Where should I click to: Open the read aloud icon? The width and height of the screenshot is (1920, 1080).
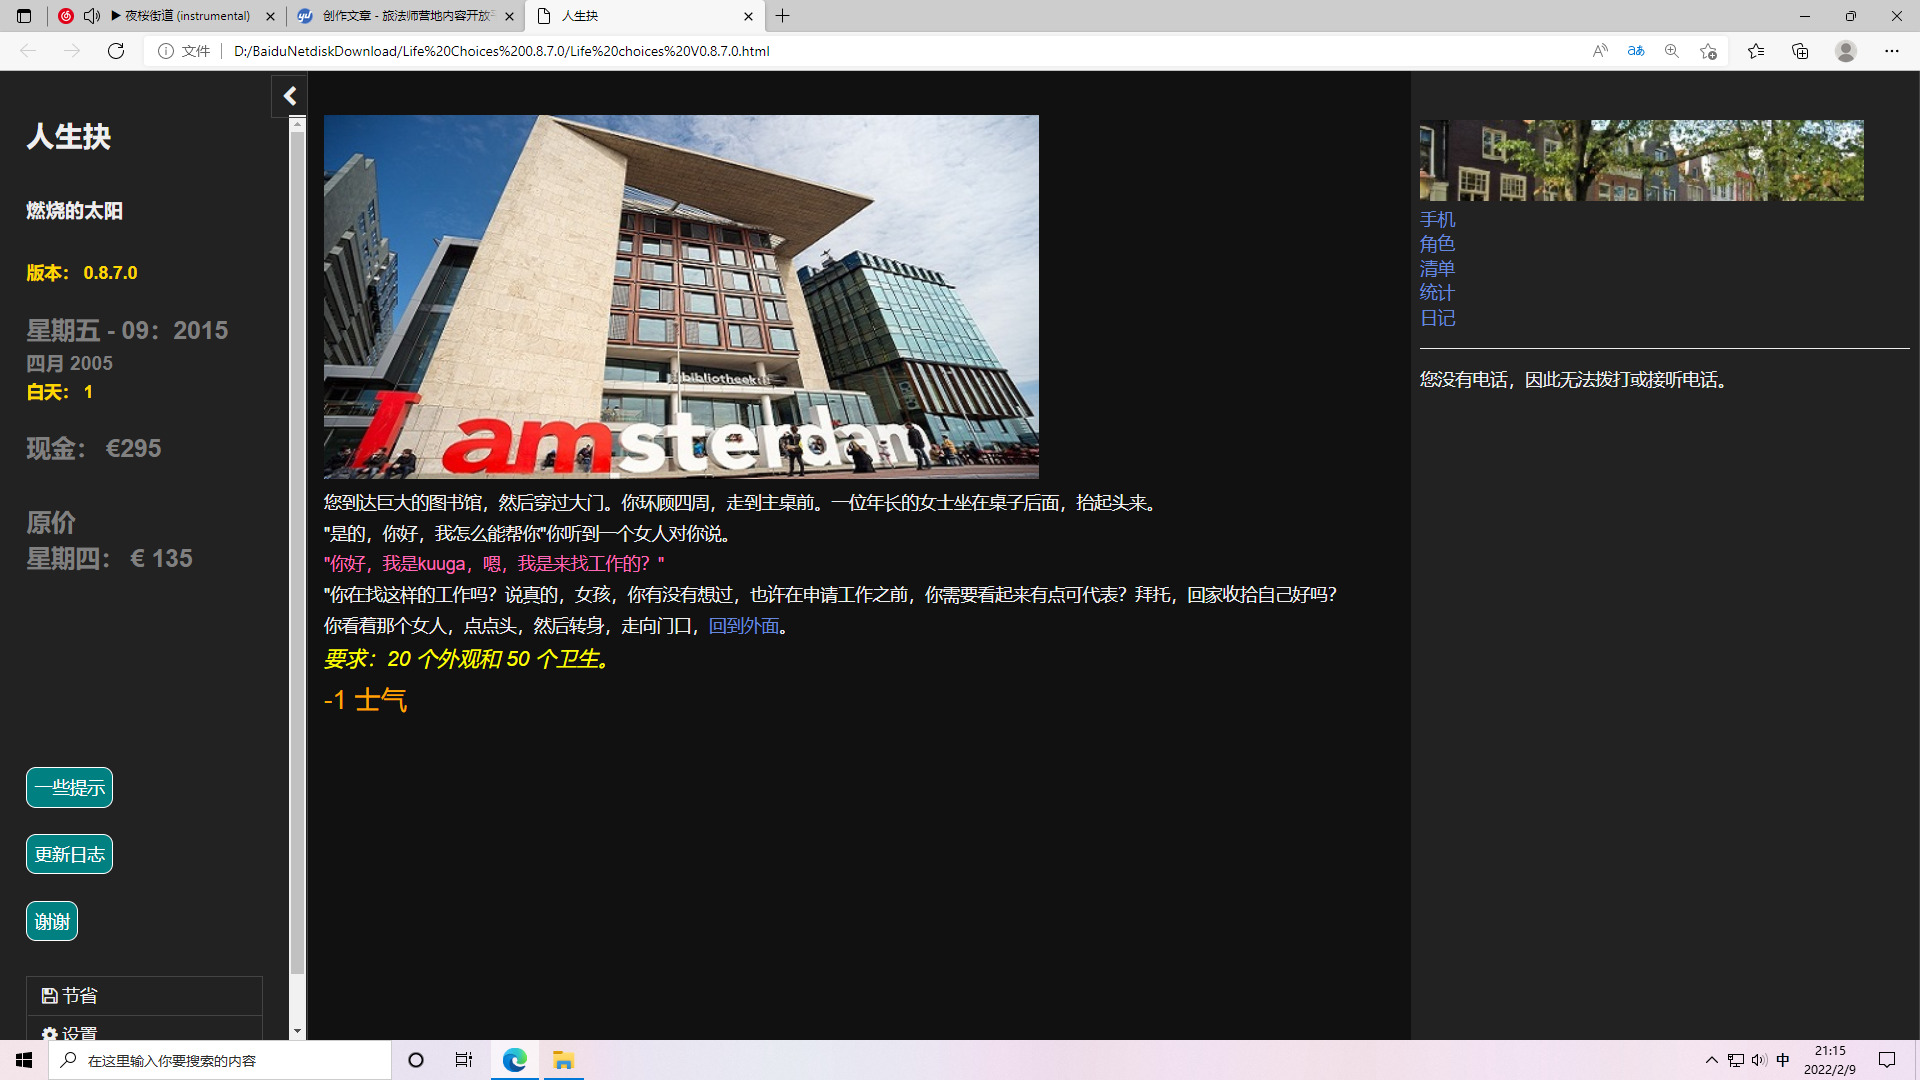1600,51
